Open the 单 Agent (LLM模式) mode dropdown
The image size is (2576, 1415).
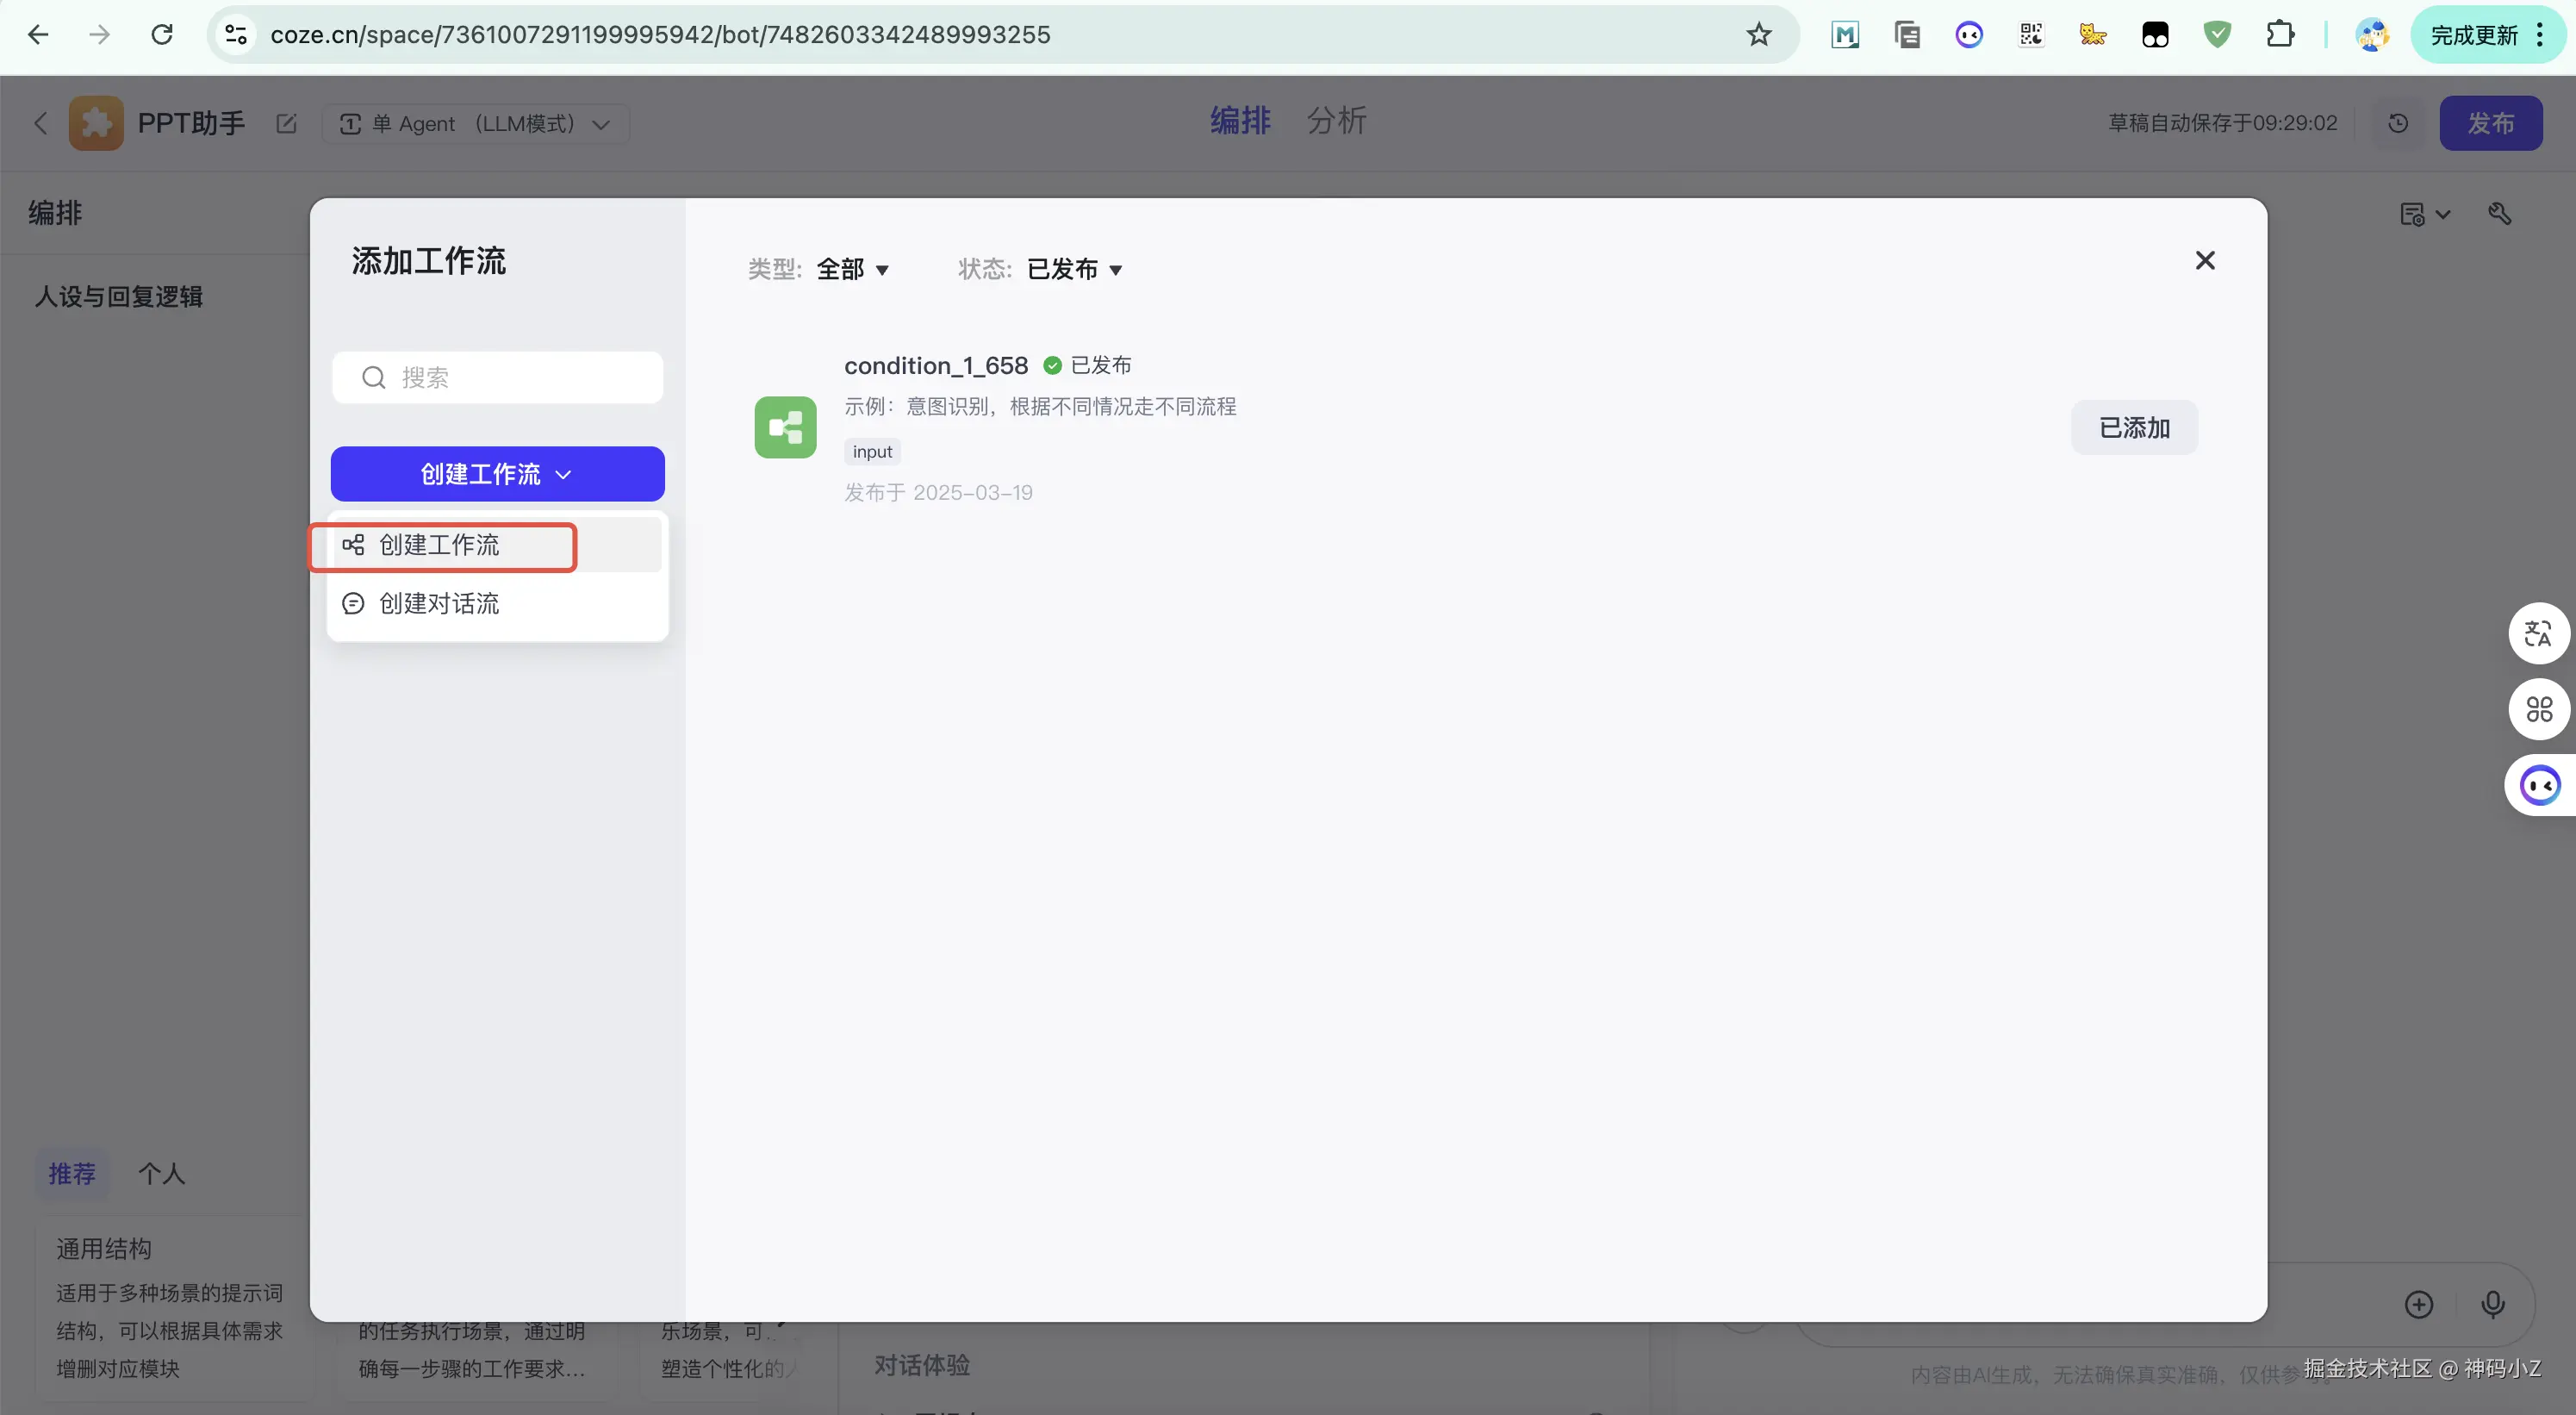(x=475, y=124)
